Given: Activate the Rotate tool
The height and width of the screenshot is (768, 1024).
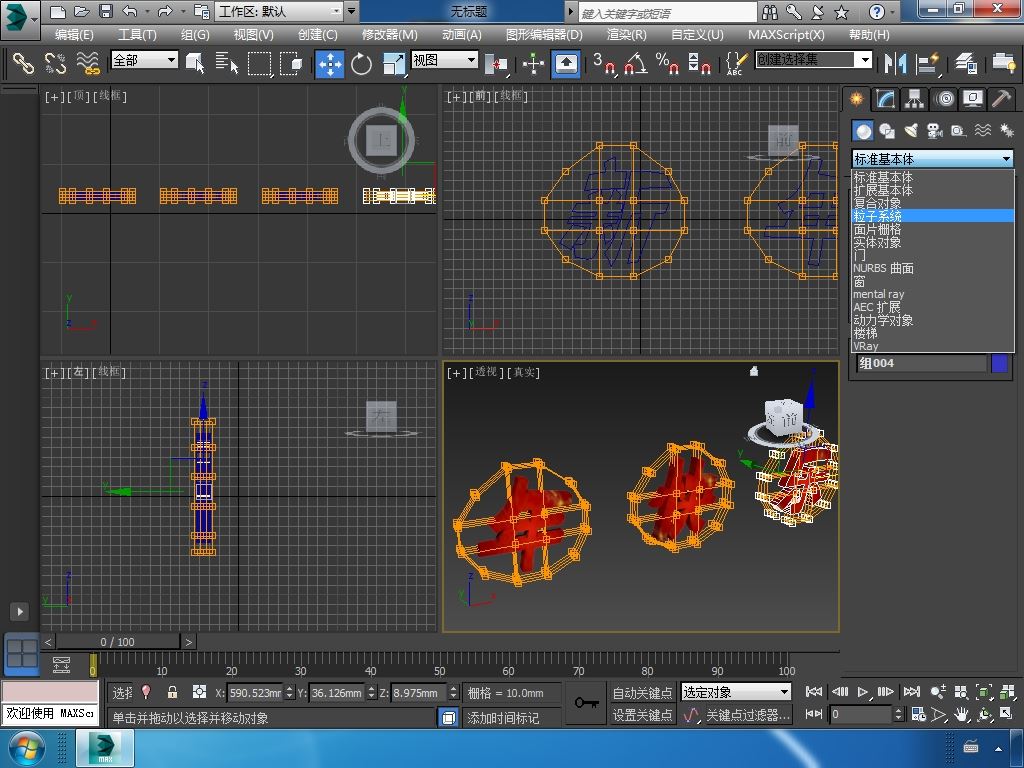Looking at the screenshot, I should pos(361,63).
